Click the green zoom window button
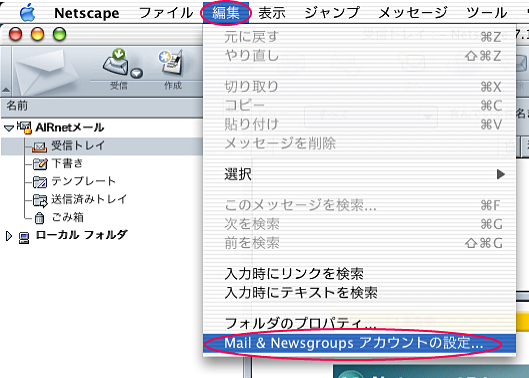The height and width of the screenshot is (378, 529). 59,35
